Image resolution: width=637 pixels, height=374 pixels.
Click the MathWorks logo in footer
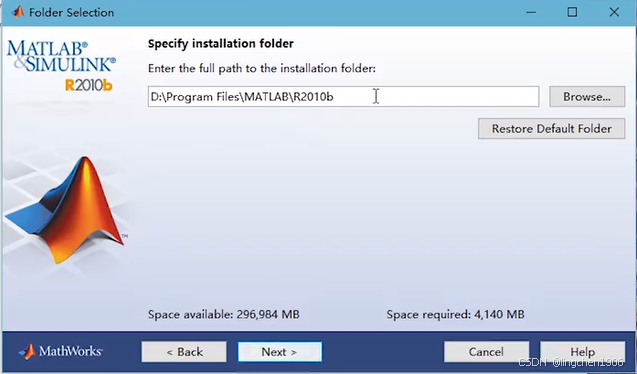61,351
